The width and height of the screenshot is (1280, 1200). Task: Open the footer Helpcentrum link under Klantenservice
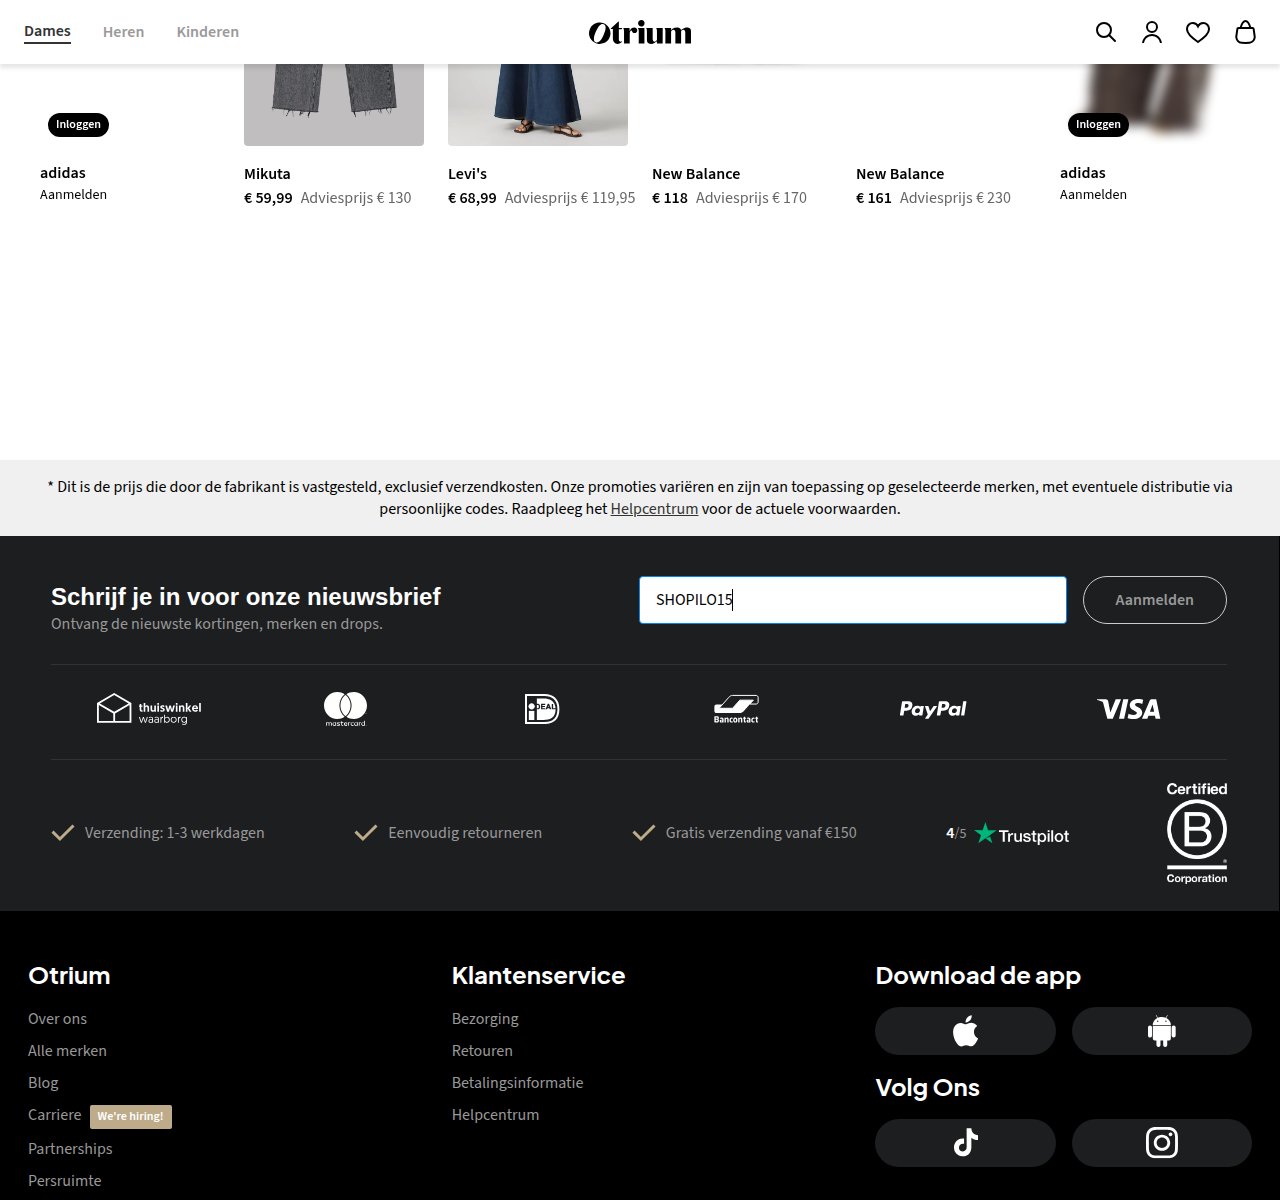coord(495,1115)
